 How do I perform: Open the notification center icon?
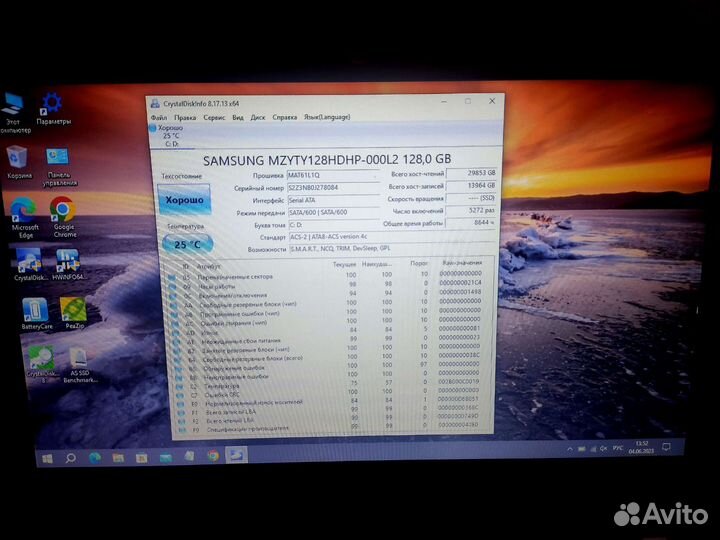[x=666, y=447]
